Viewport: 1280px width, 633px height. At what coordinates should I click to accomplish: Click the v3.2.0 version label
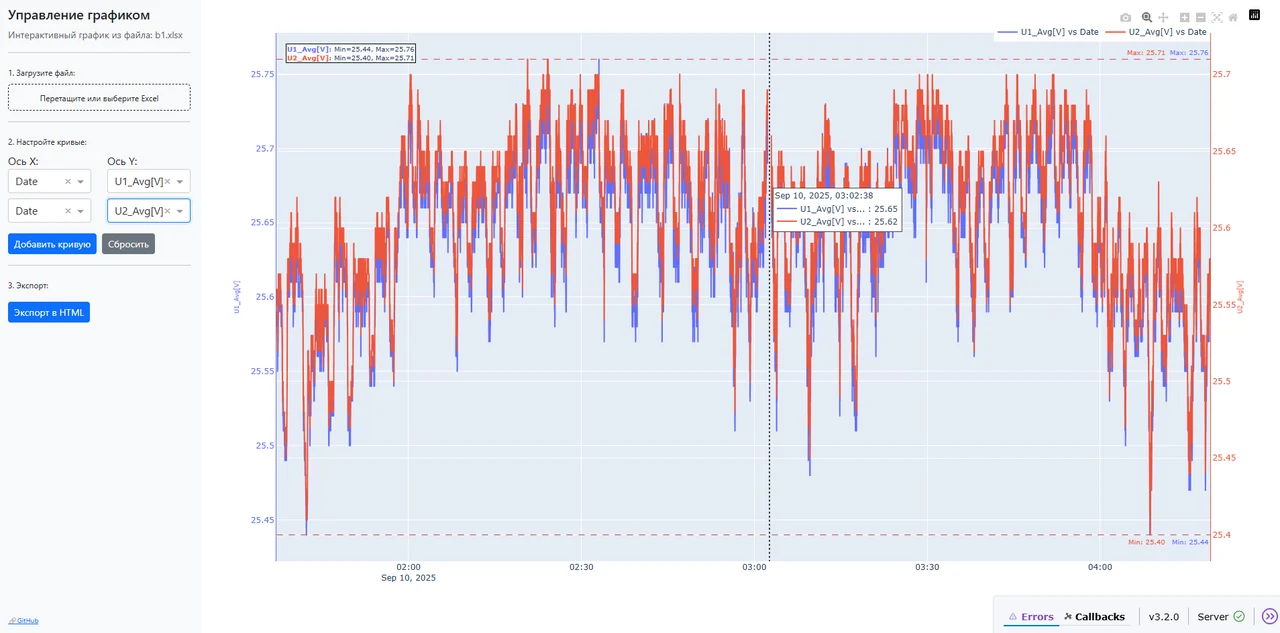click(1163, 617)
